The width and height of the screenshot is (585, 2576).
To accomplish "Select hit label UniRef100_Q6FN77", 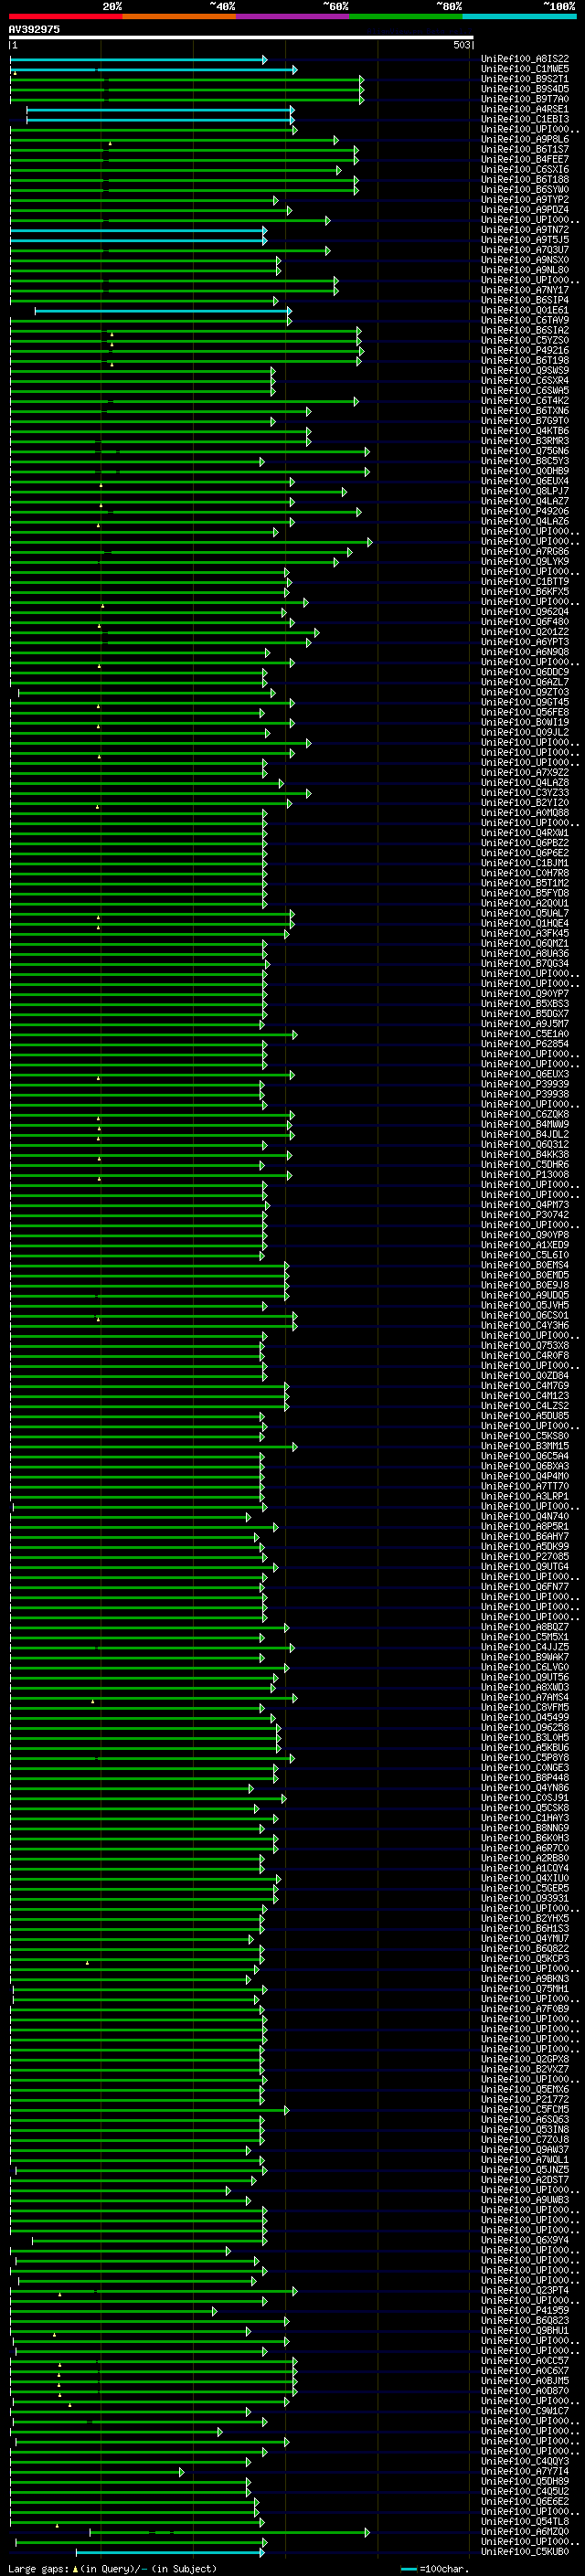I will click(x=525, y=1587).
